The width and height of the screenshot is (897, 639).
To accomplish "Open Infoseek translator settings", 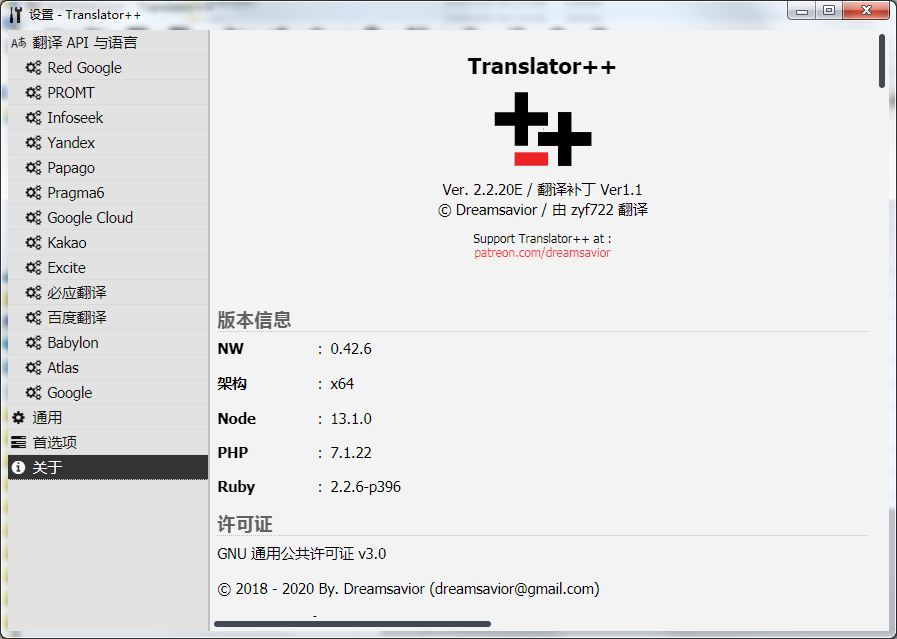I will coord(108,118).
